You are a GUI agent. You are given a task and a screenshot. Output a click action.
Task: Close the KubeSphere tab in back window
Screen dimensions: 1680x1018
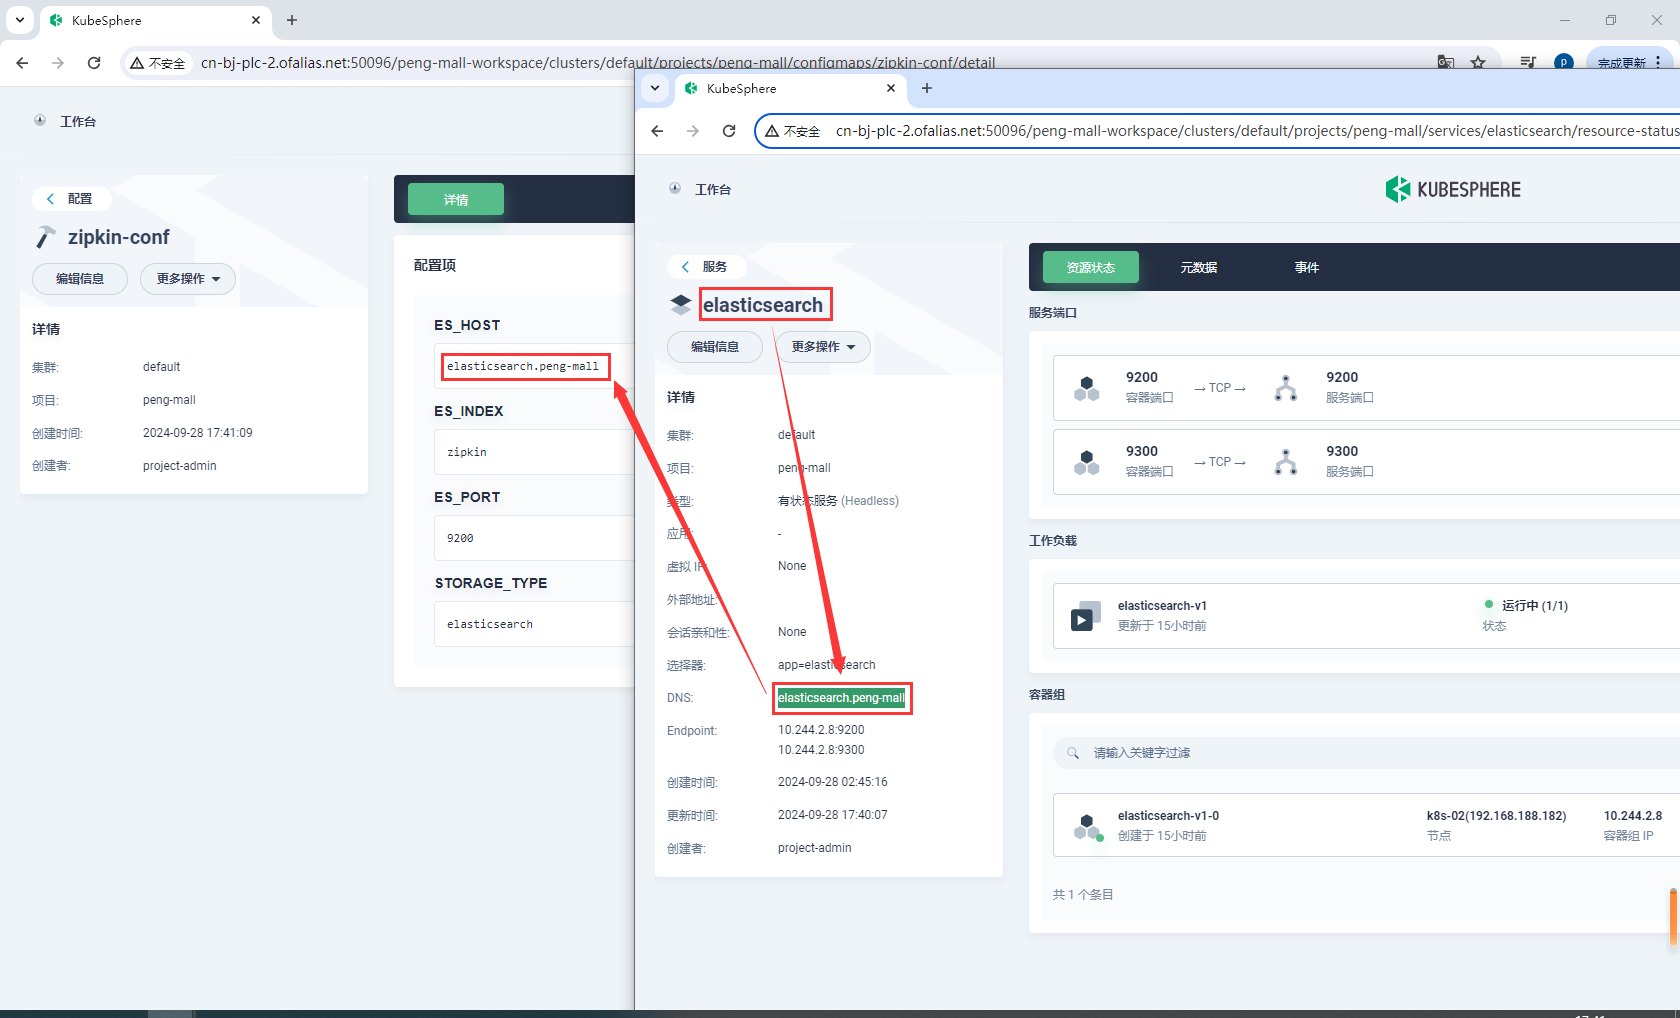[256, 20]
